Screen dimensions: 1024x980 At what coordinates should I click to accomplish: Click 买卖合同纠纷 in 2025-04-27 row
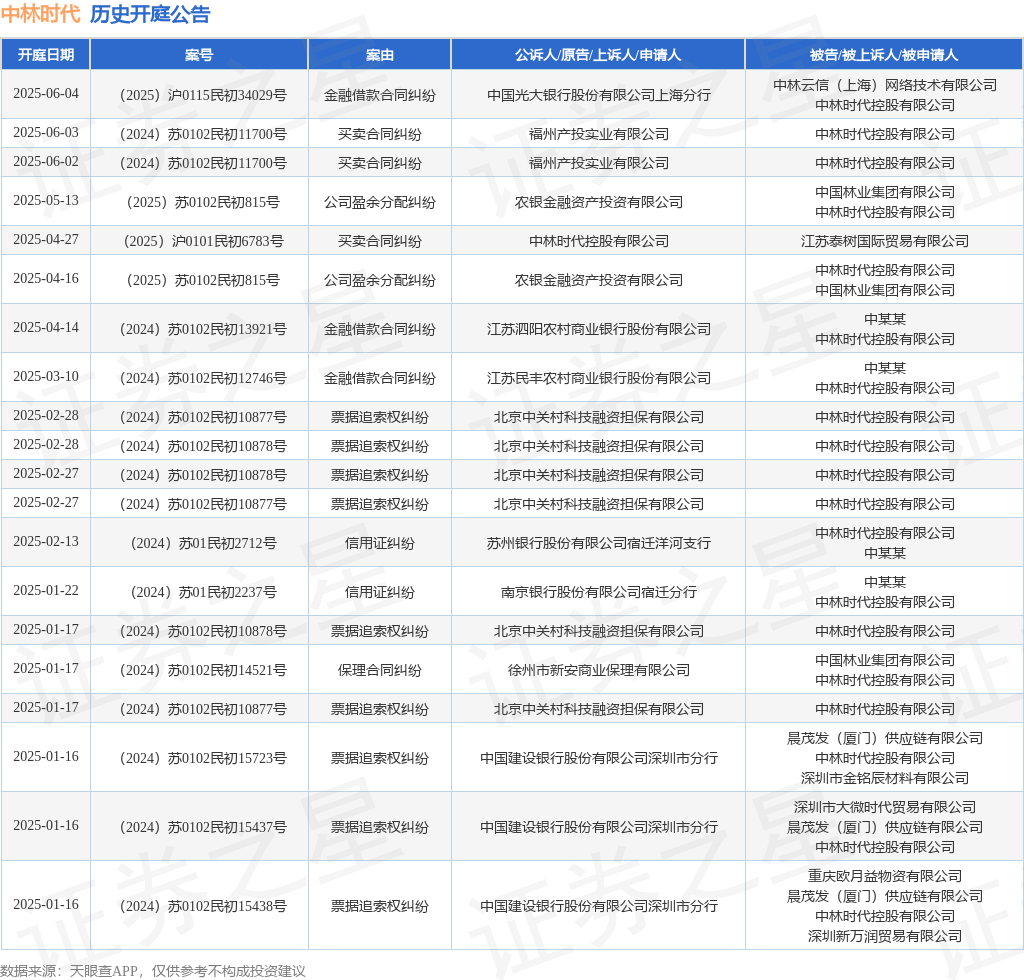click(x=379, y=242)
